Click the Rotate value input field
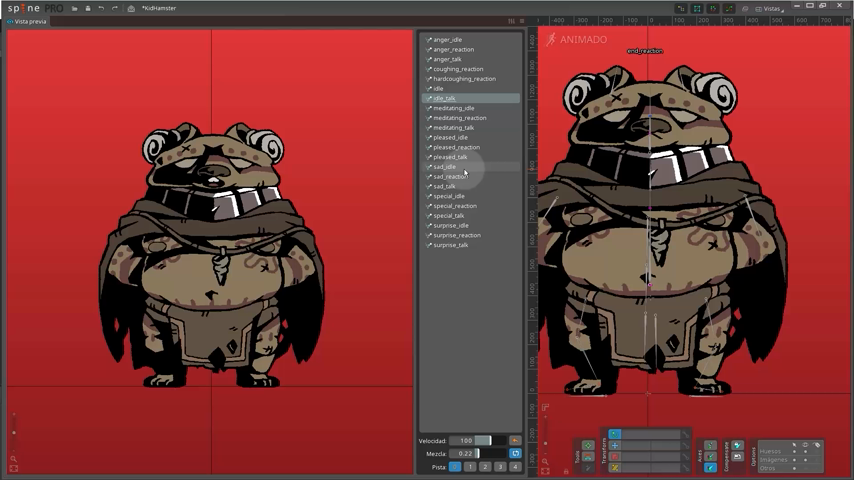This screenshot has height=480, width=854. coord(651,434)
